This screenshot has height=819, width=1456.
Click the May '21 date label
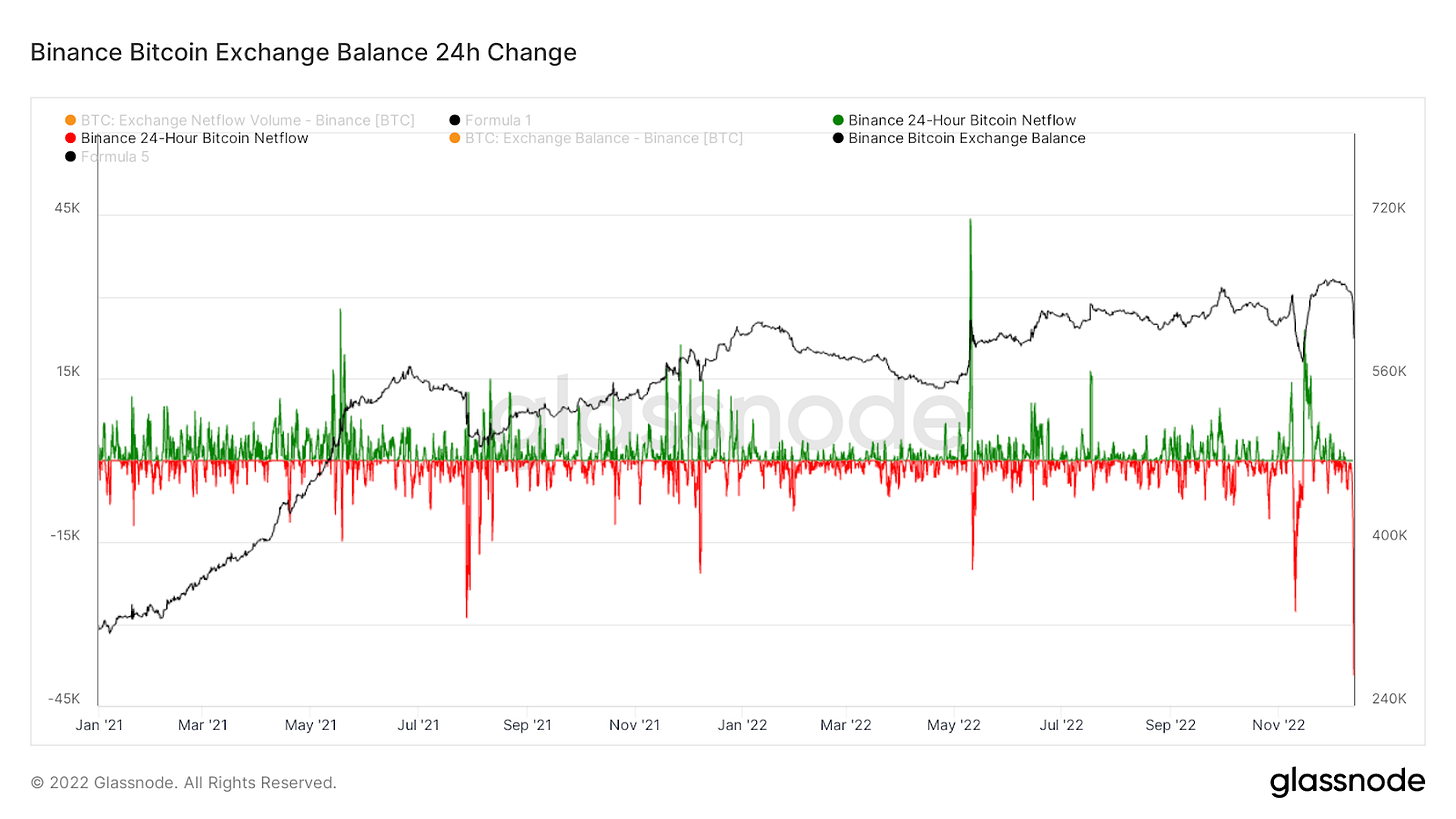tap(311, 725)
